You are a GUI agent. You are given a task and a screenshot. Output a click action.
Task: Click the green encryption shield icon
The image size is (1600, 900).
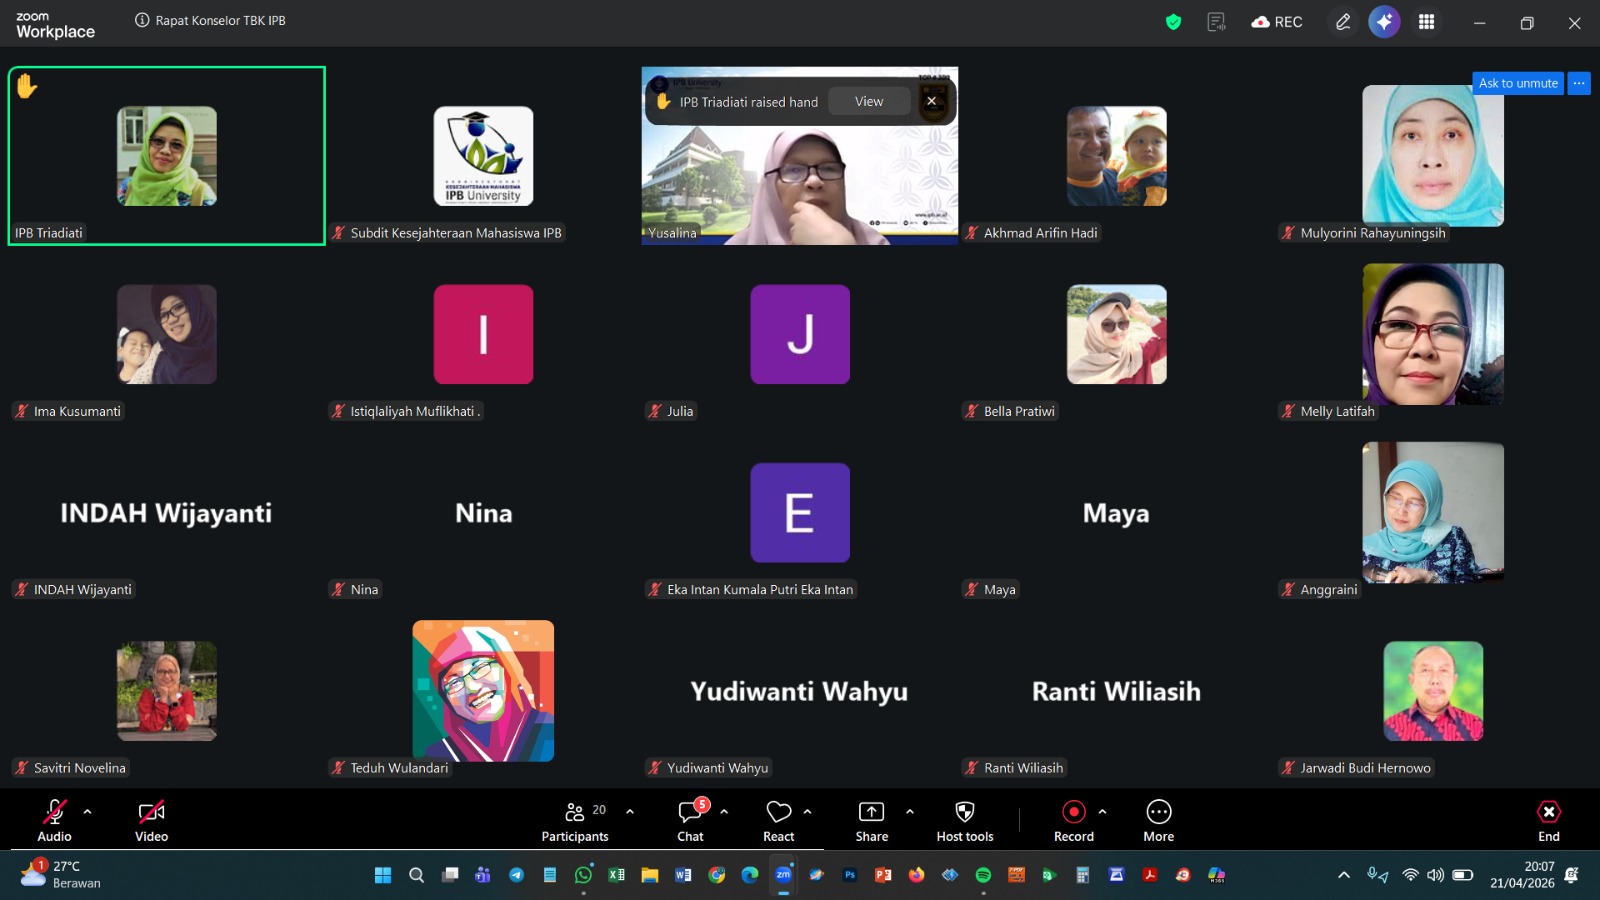pyautogui.click(x=1174, y=22)
